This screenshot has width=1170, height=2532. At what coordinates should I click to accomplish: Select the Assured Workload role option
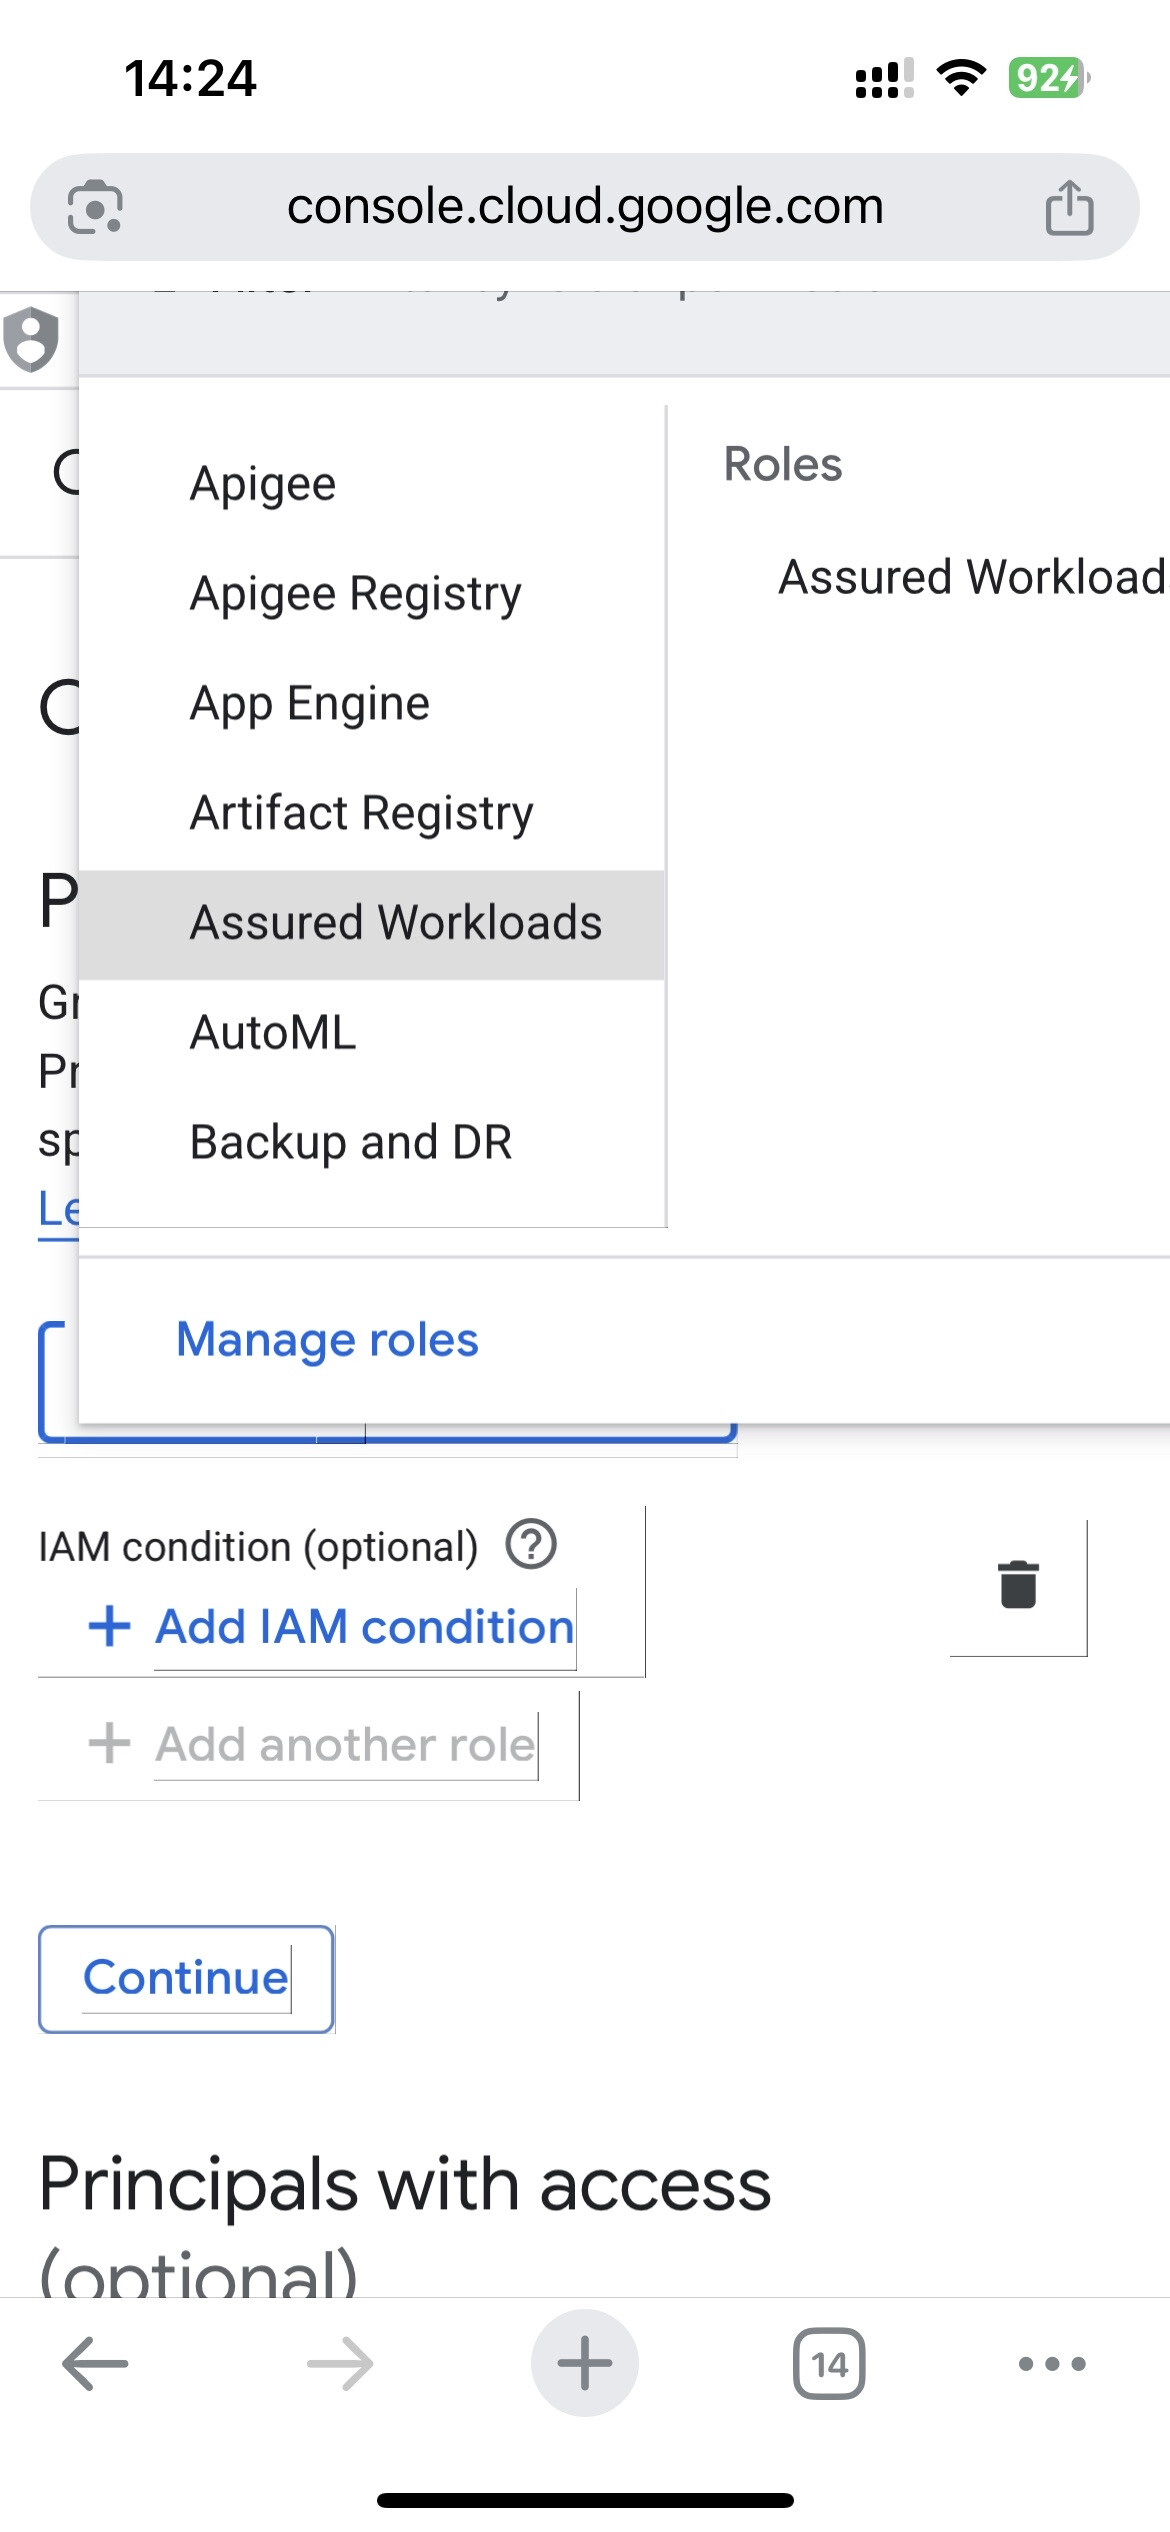coord(971,577)
